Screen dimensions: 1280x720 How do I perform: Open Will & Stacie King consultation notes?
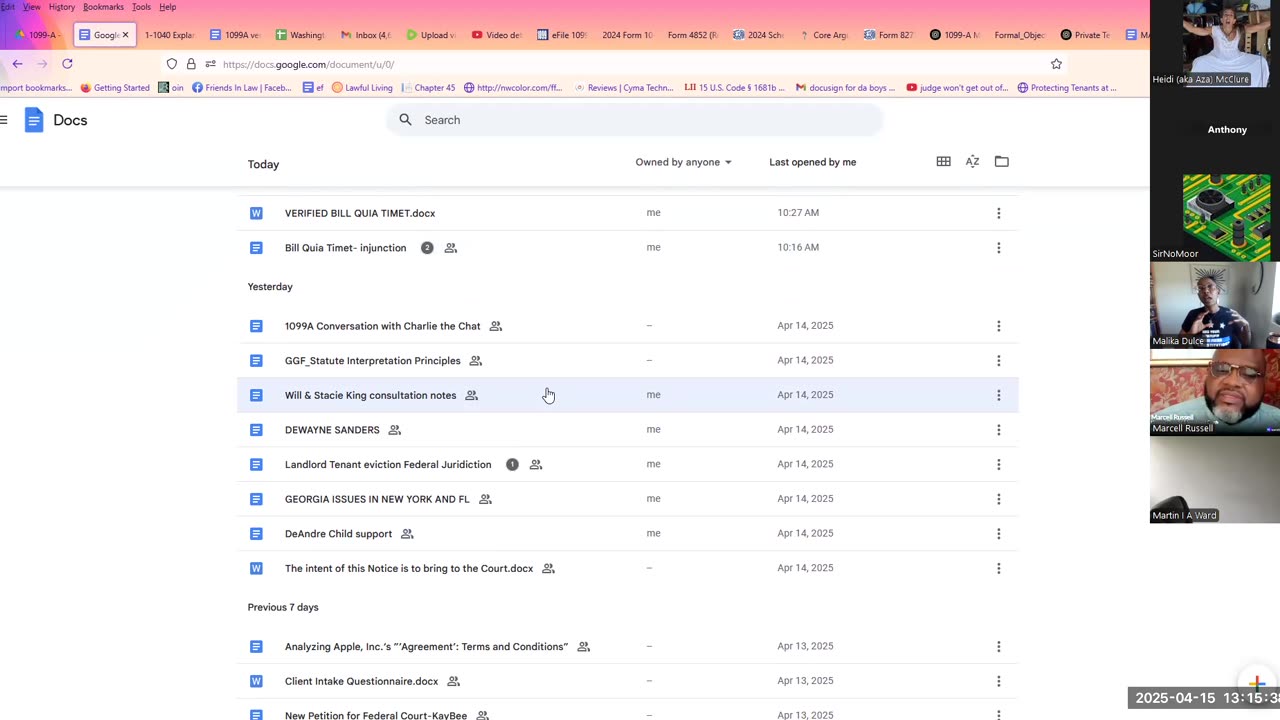(x=370, y=395)
